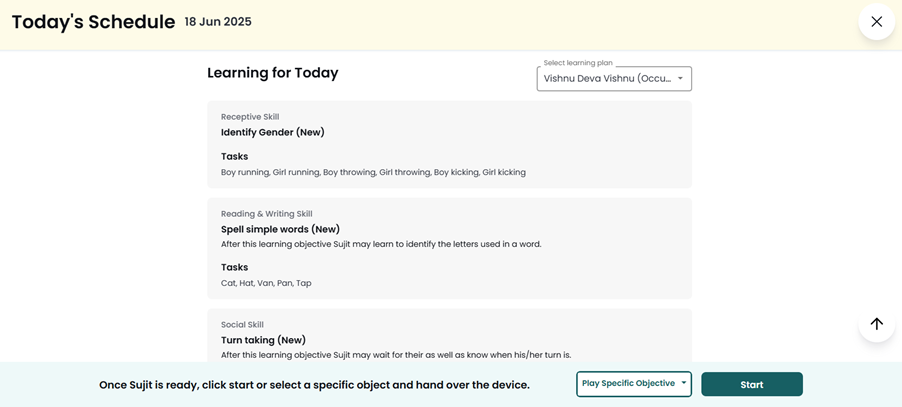This screenshot has height=407, width=902.
Task: Click the 18 Jun 2025 date label
Action: (217, 22)
